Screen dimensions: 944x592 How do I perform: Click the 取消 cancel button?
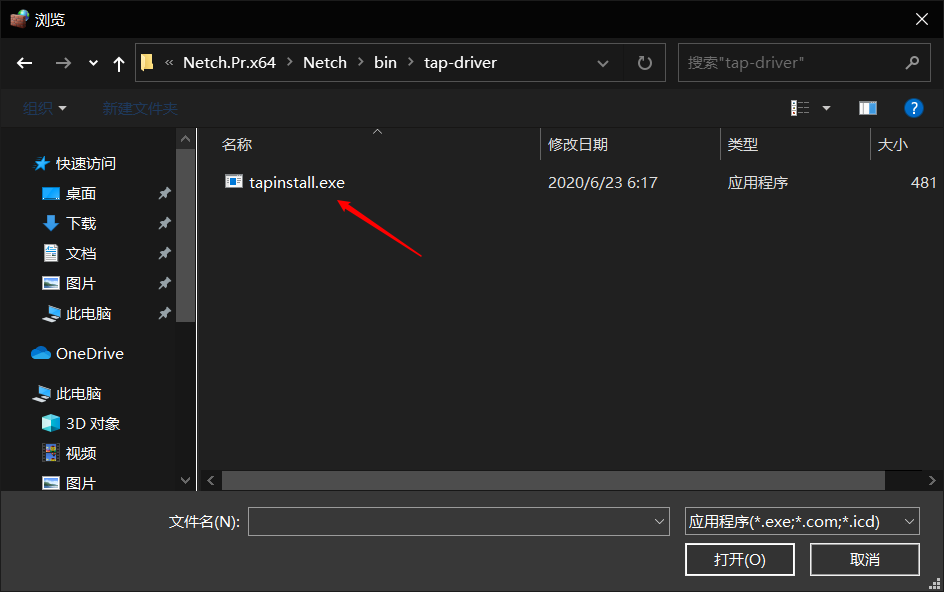(864, 559)
